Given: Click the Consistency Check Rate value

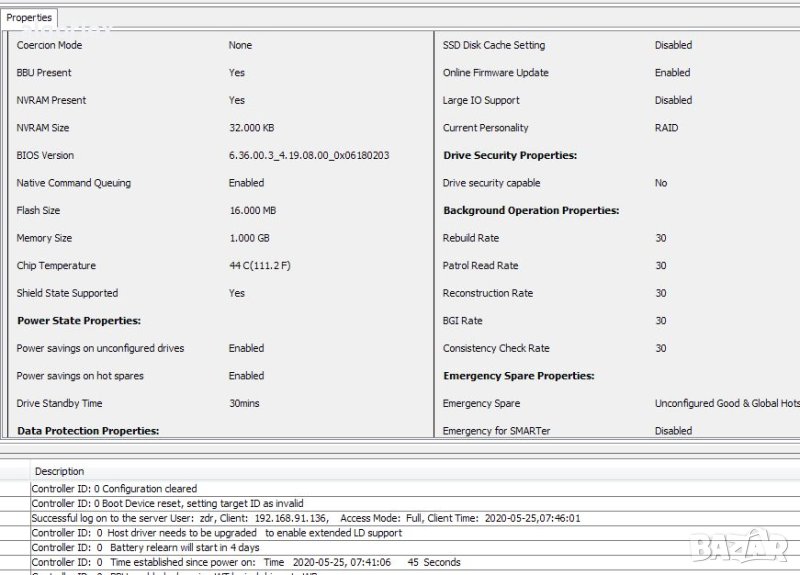Looking at the screenshot, I should tap(661, 349).
